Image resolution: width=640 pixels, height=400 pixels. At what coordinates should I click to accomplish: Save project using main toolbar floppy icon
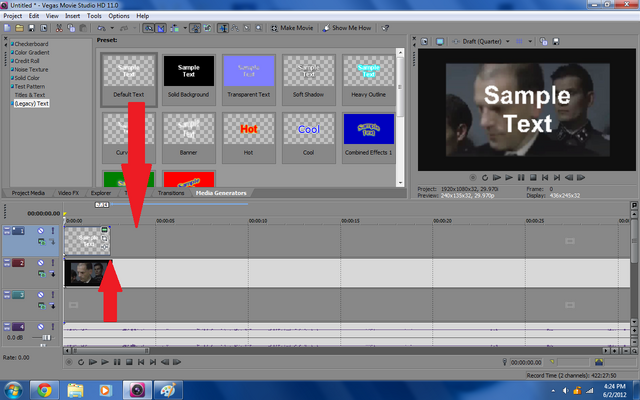[31, 28]
